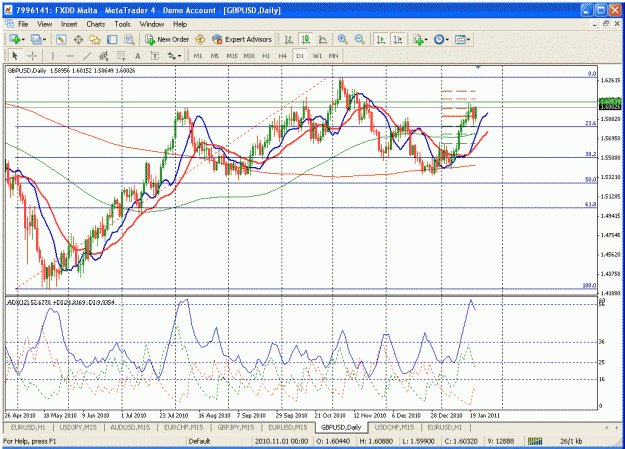The image size is (625, 449).
Task: Zoom in on the chart
Action: (342, 39)
